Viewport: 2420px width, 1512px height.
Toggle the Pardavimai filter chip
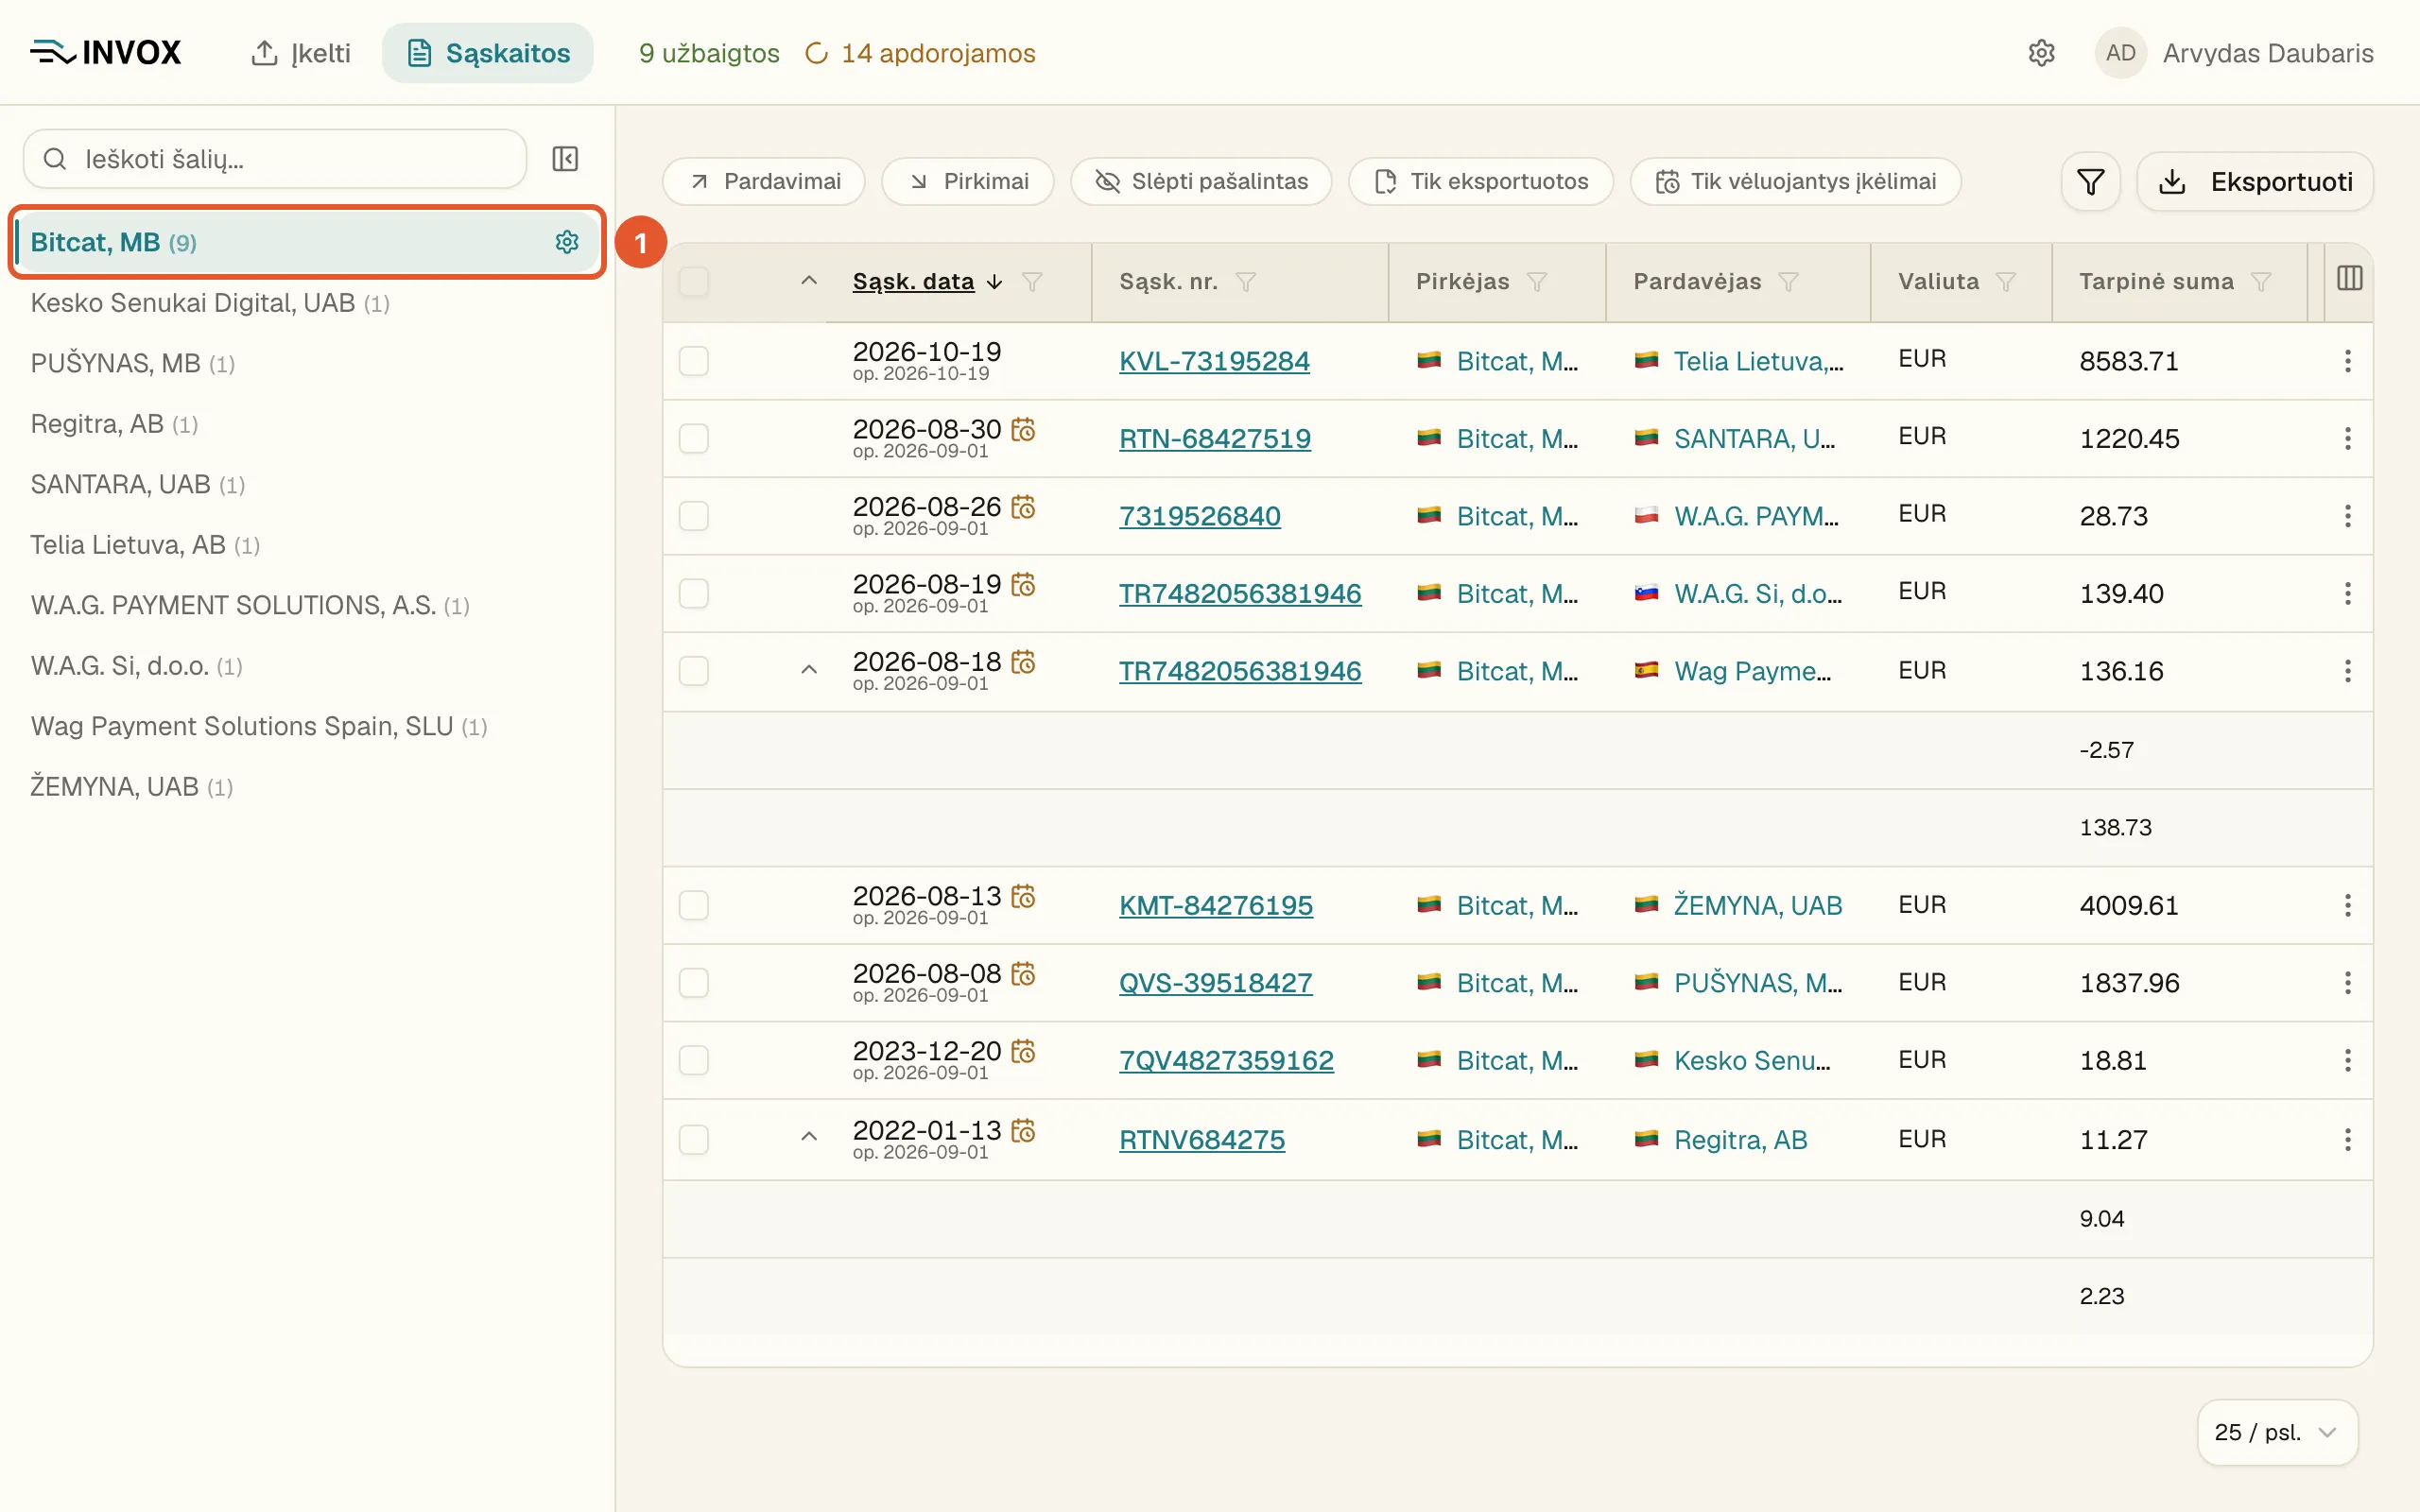coord(764,182)
